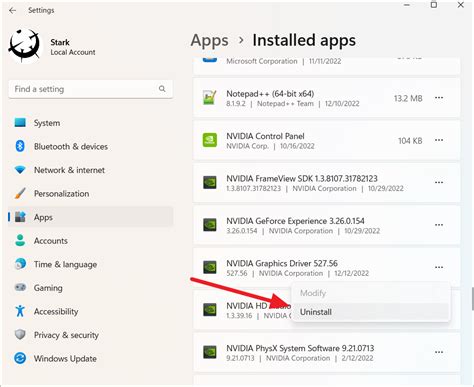Focus the Find a setting search box

[91, 89]
